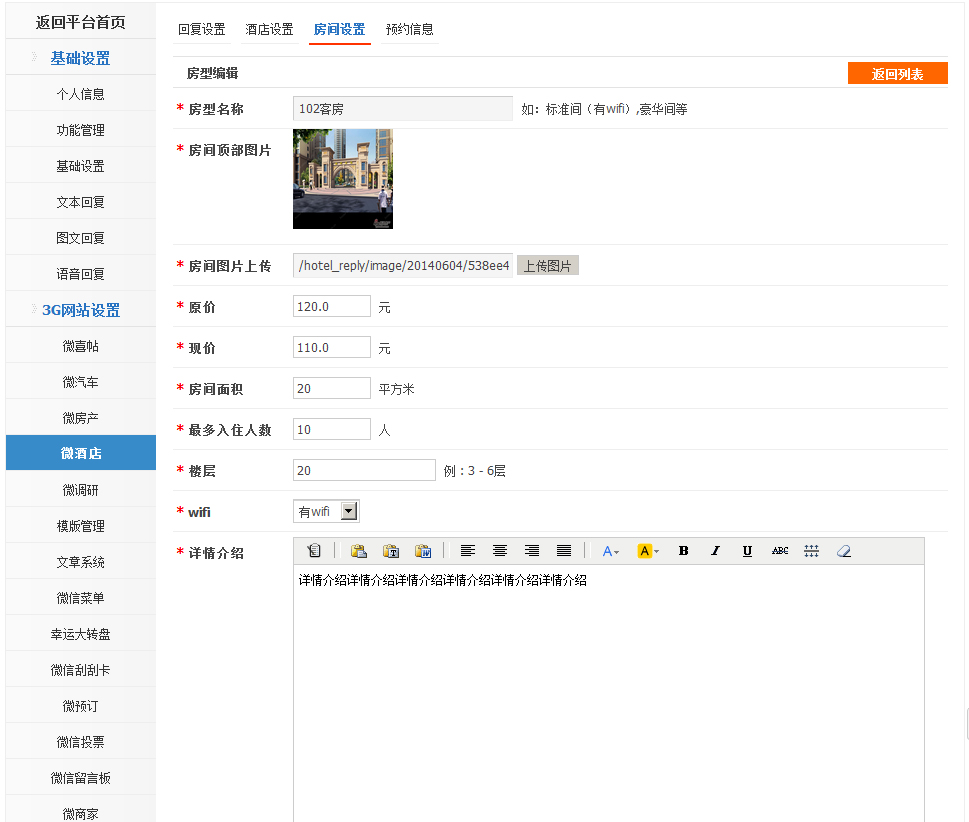The height and width of the screenshot is (822, 969).
Task: Switch to the 预约信息 tab
Action: point(410,30)
